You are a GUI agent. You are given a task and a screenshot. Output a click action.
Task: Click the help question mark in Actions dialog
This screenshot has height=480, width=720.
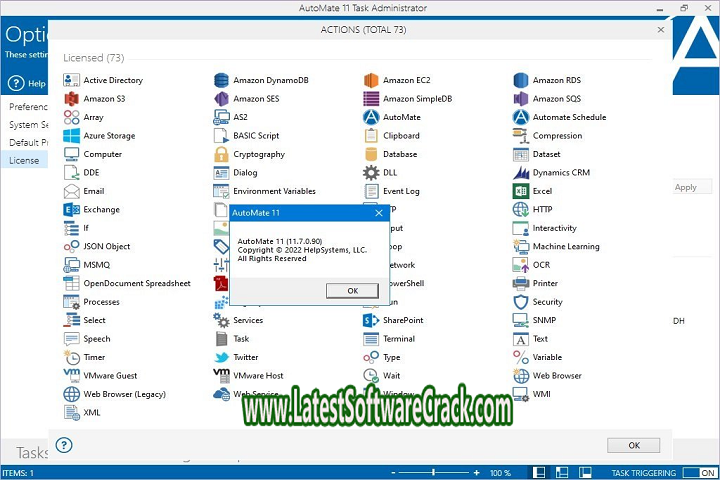coord(63,445)
